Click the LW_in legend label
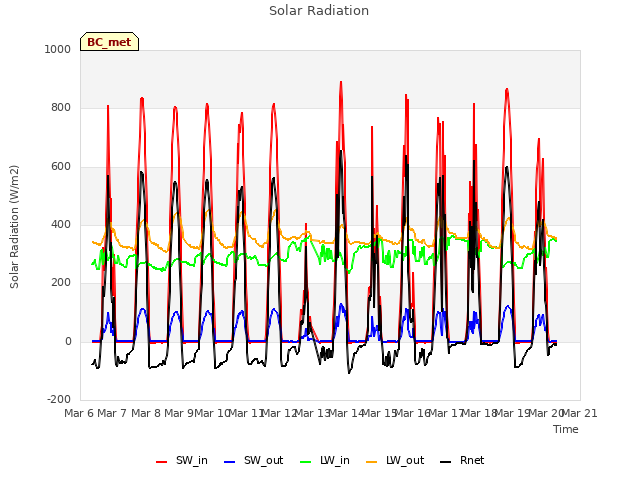 point(335,460)
